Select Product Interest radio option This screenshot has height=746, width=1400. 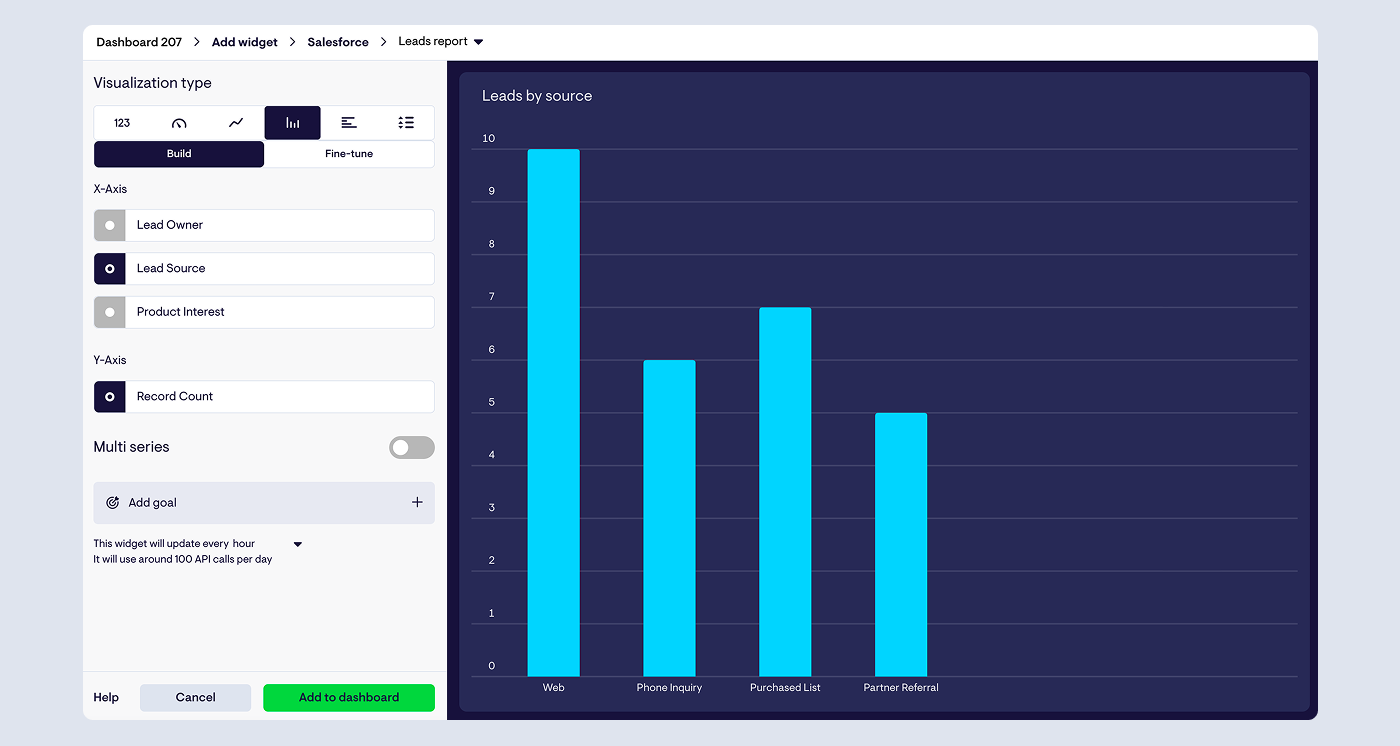point(110,312)
